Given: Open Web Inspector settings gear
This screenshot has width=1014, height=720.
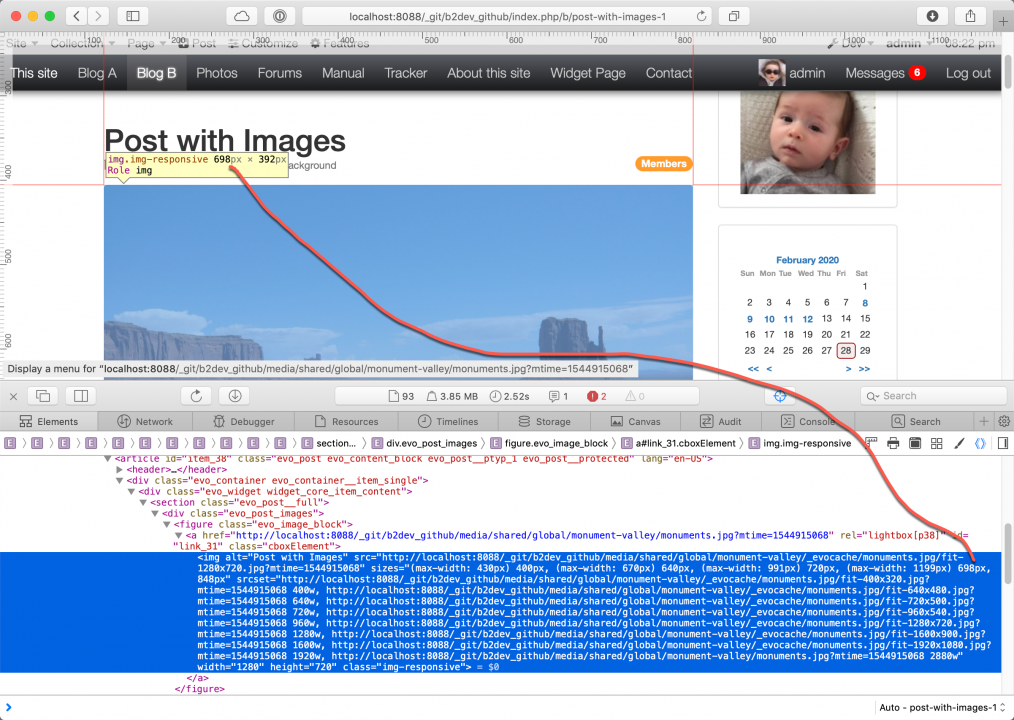Looking at the screenshot, I should [x=1004, y=421].
